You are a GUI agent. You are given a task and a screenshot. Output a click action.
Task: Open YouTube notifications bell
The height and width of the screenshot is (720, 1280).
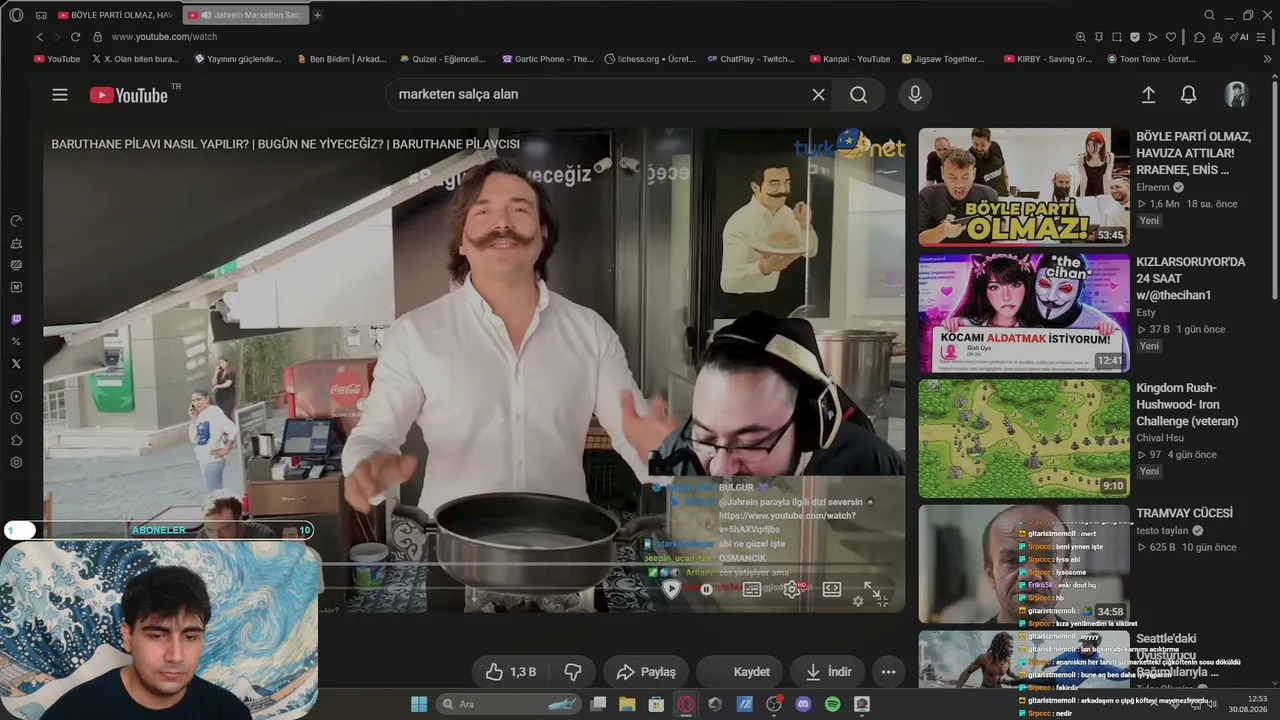(1188, 95)
